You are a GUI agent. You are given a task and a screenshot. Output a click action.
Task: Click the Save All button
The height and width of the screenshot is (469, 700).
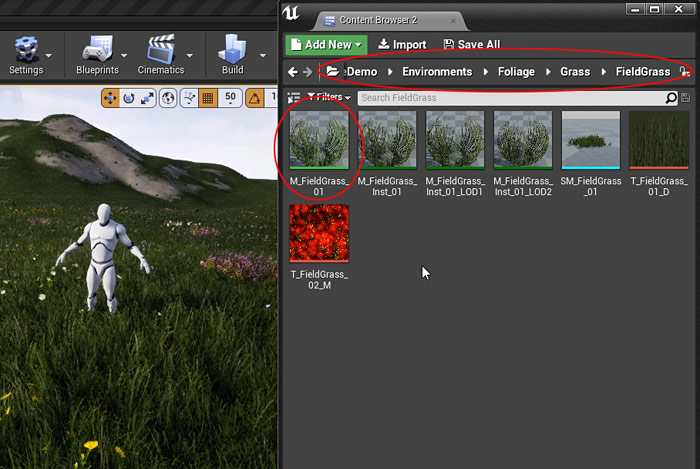coord(471,45)
